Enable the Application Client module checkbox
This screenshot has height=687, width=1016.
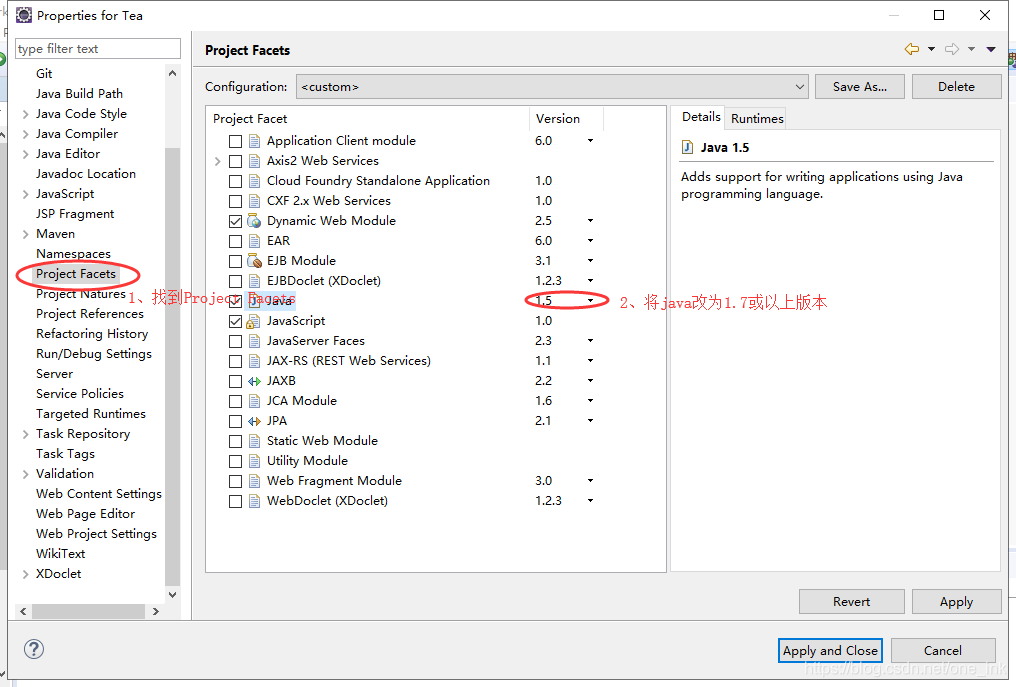tap(235, 141)
